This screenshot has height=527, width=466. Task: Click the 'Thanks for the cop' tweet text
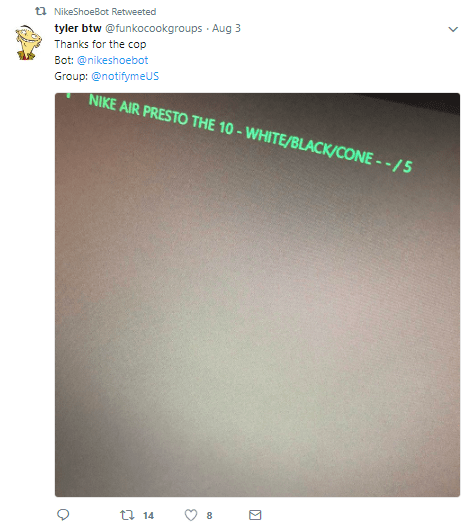(x=100, y=44)
